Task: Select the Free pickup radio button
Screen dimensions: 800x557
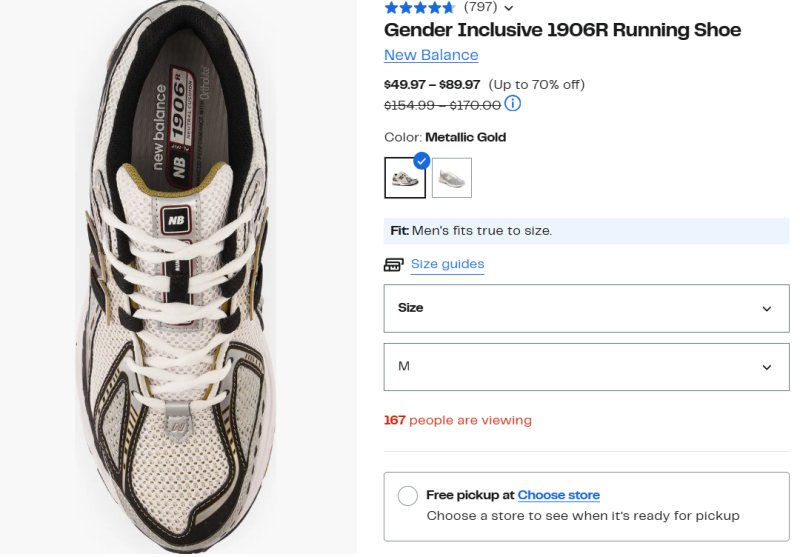Action: coord(408,496)
